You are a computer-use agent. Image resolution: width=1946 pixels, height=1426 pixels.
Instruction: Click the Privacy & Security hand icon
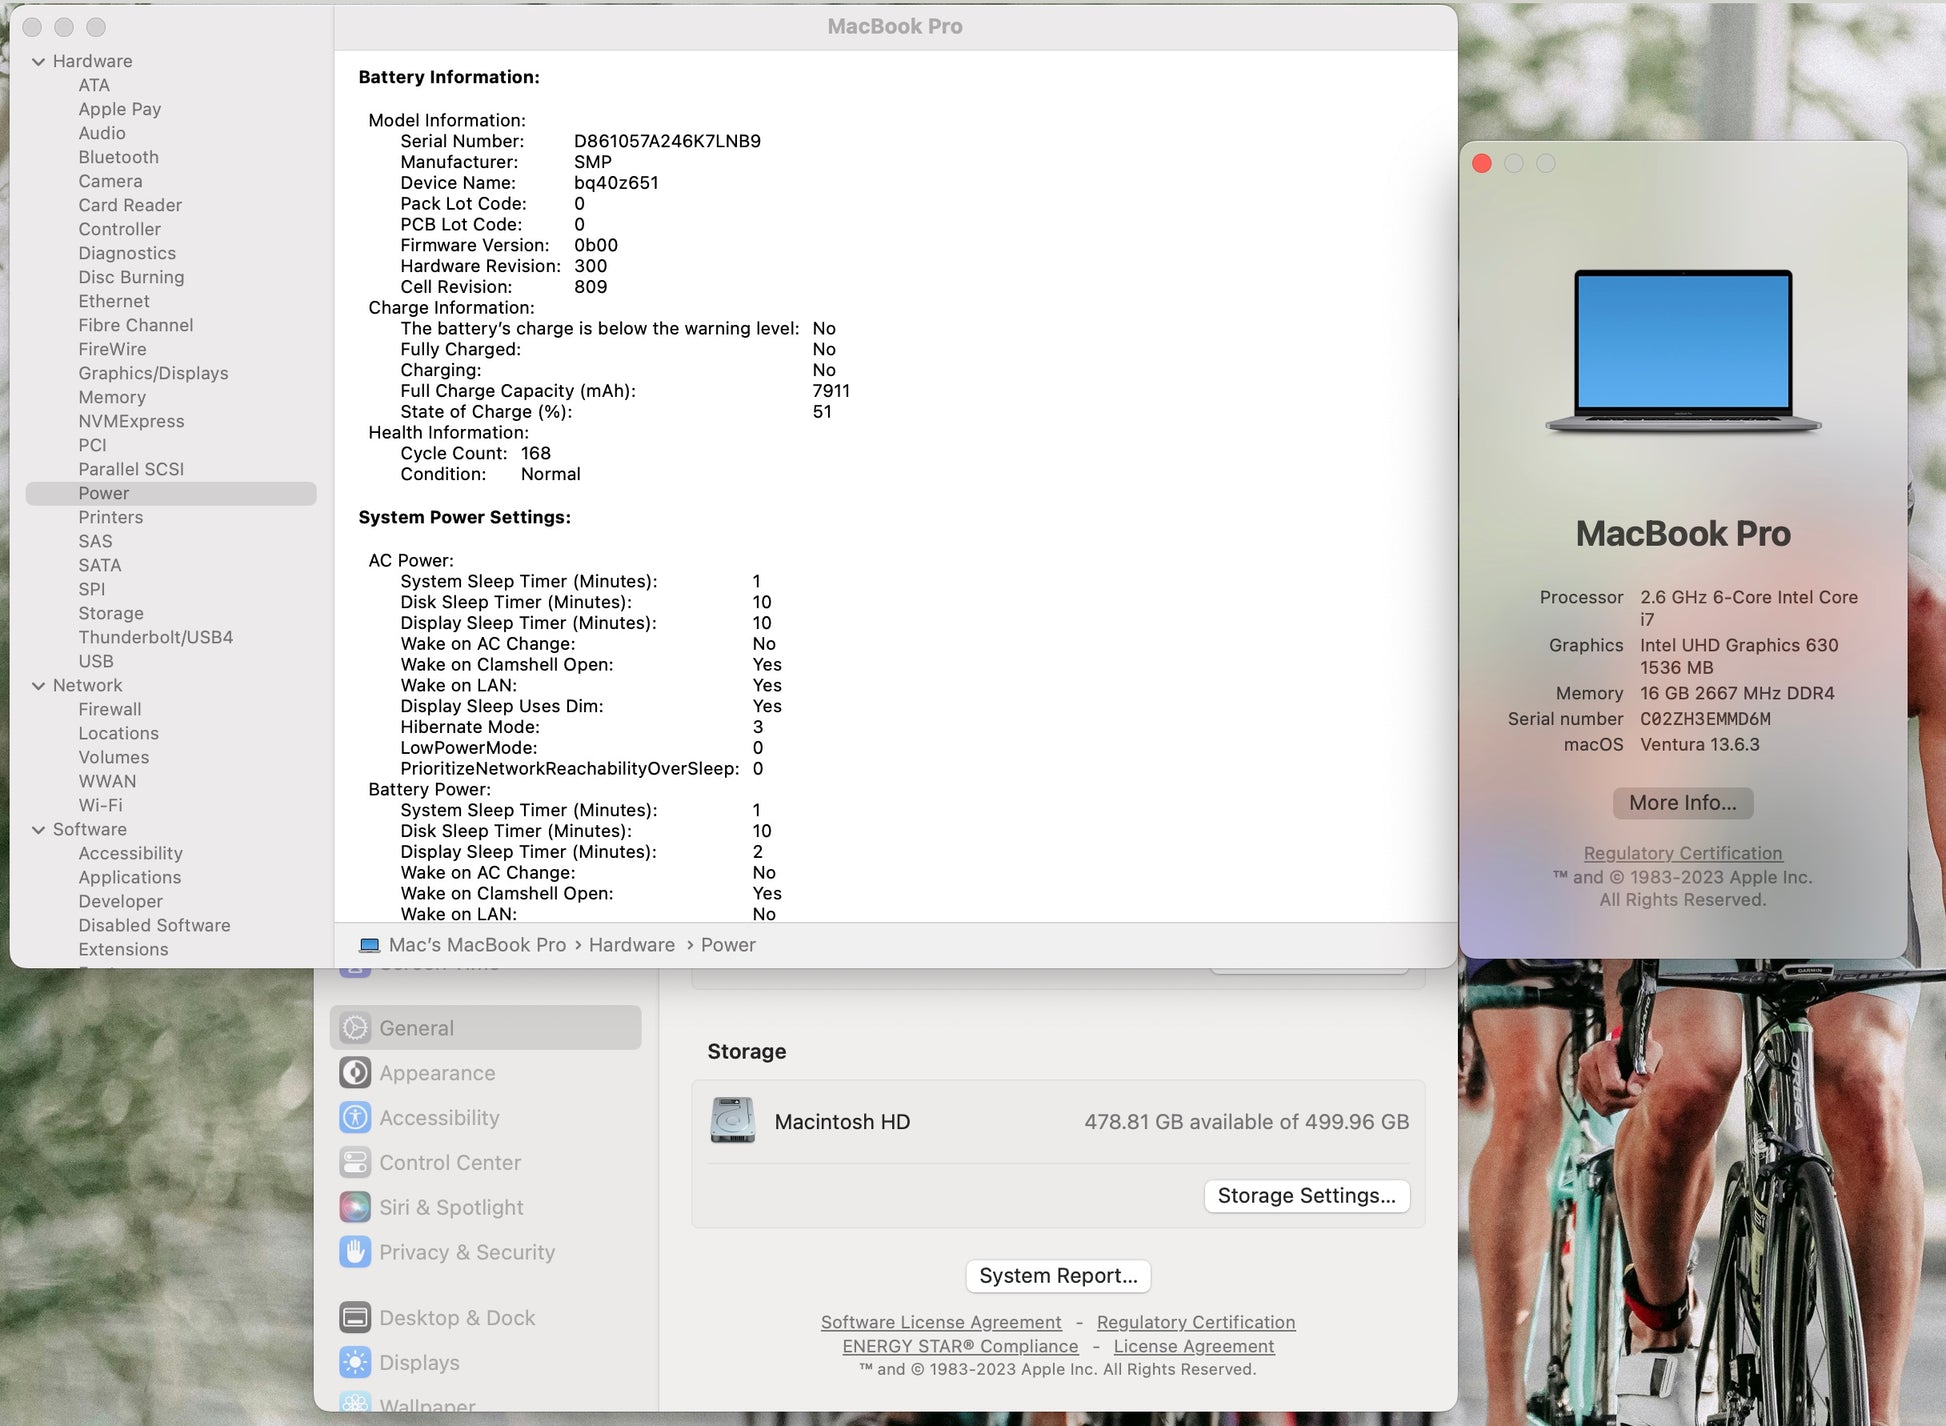click(x=355, y=1252)
